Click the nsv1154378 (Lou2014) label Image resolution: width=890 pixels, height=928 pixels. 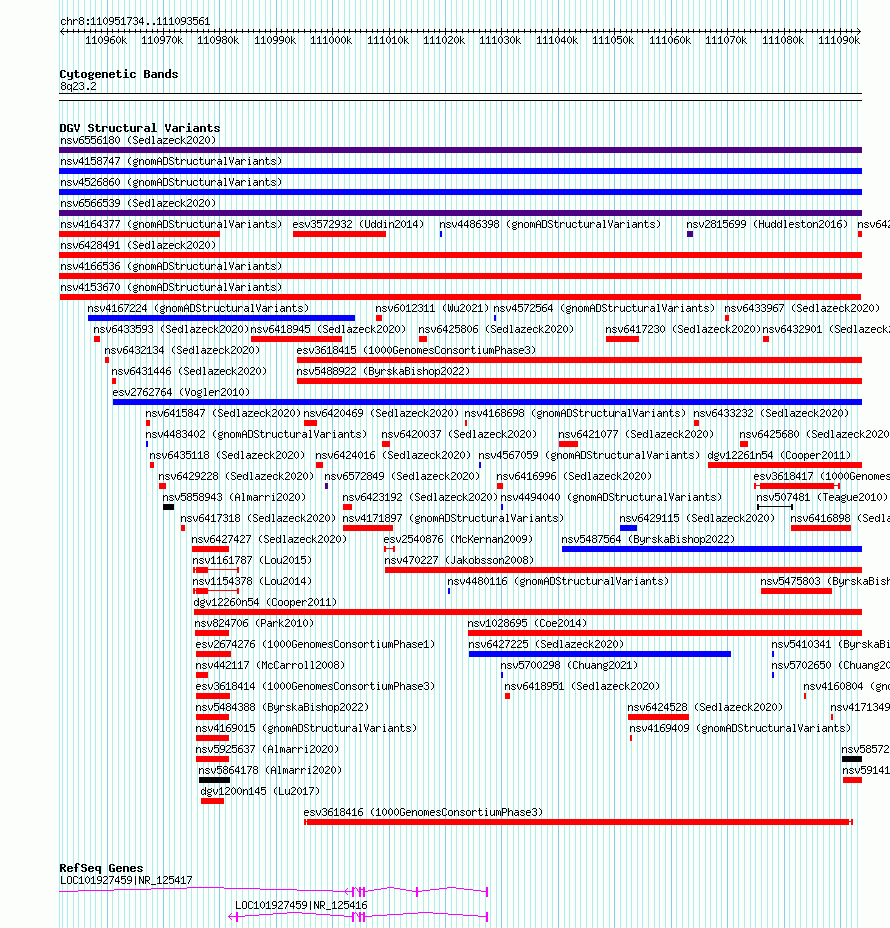(252, 581)
